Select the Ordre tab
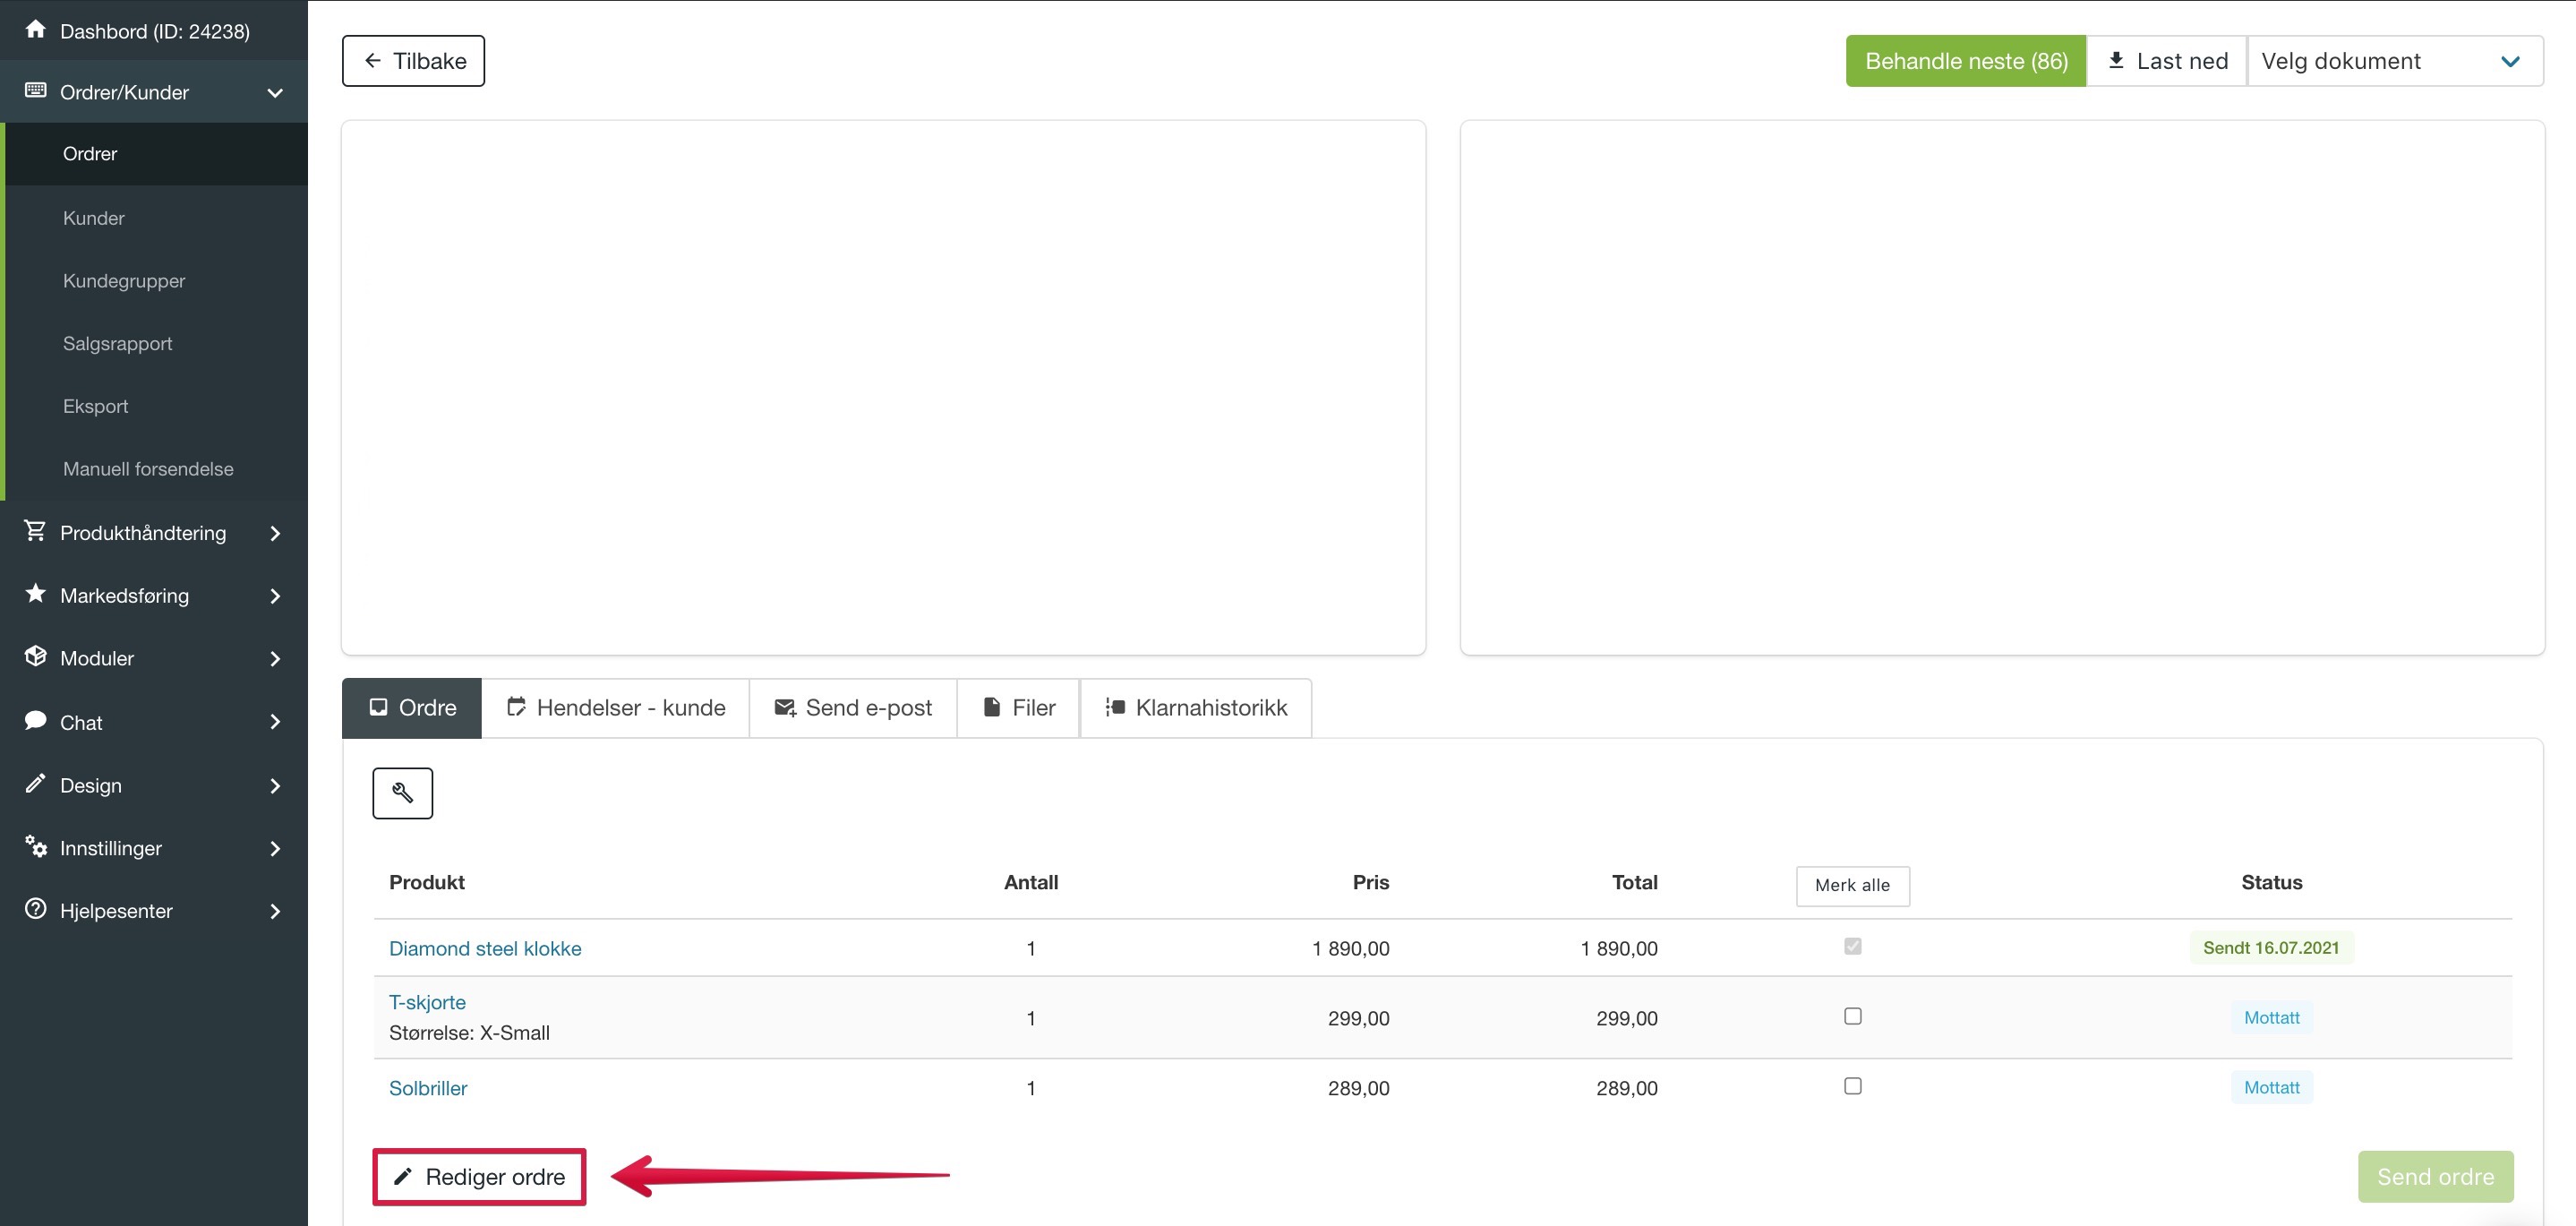Screen dimensions: 2576x1226 (412, 708)
